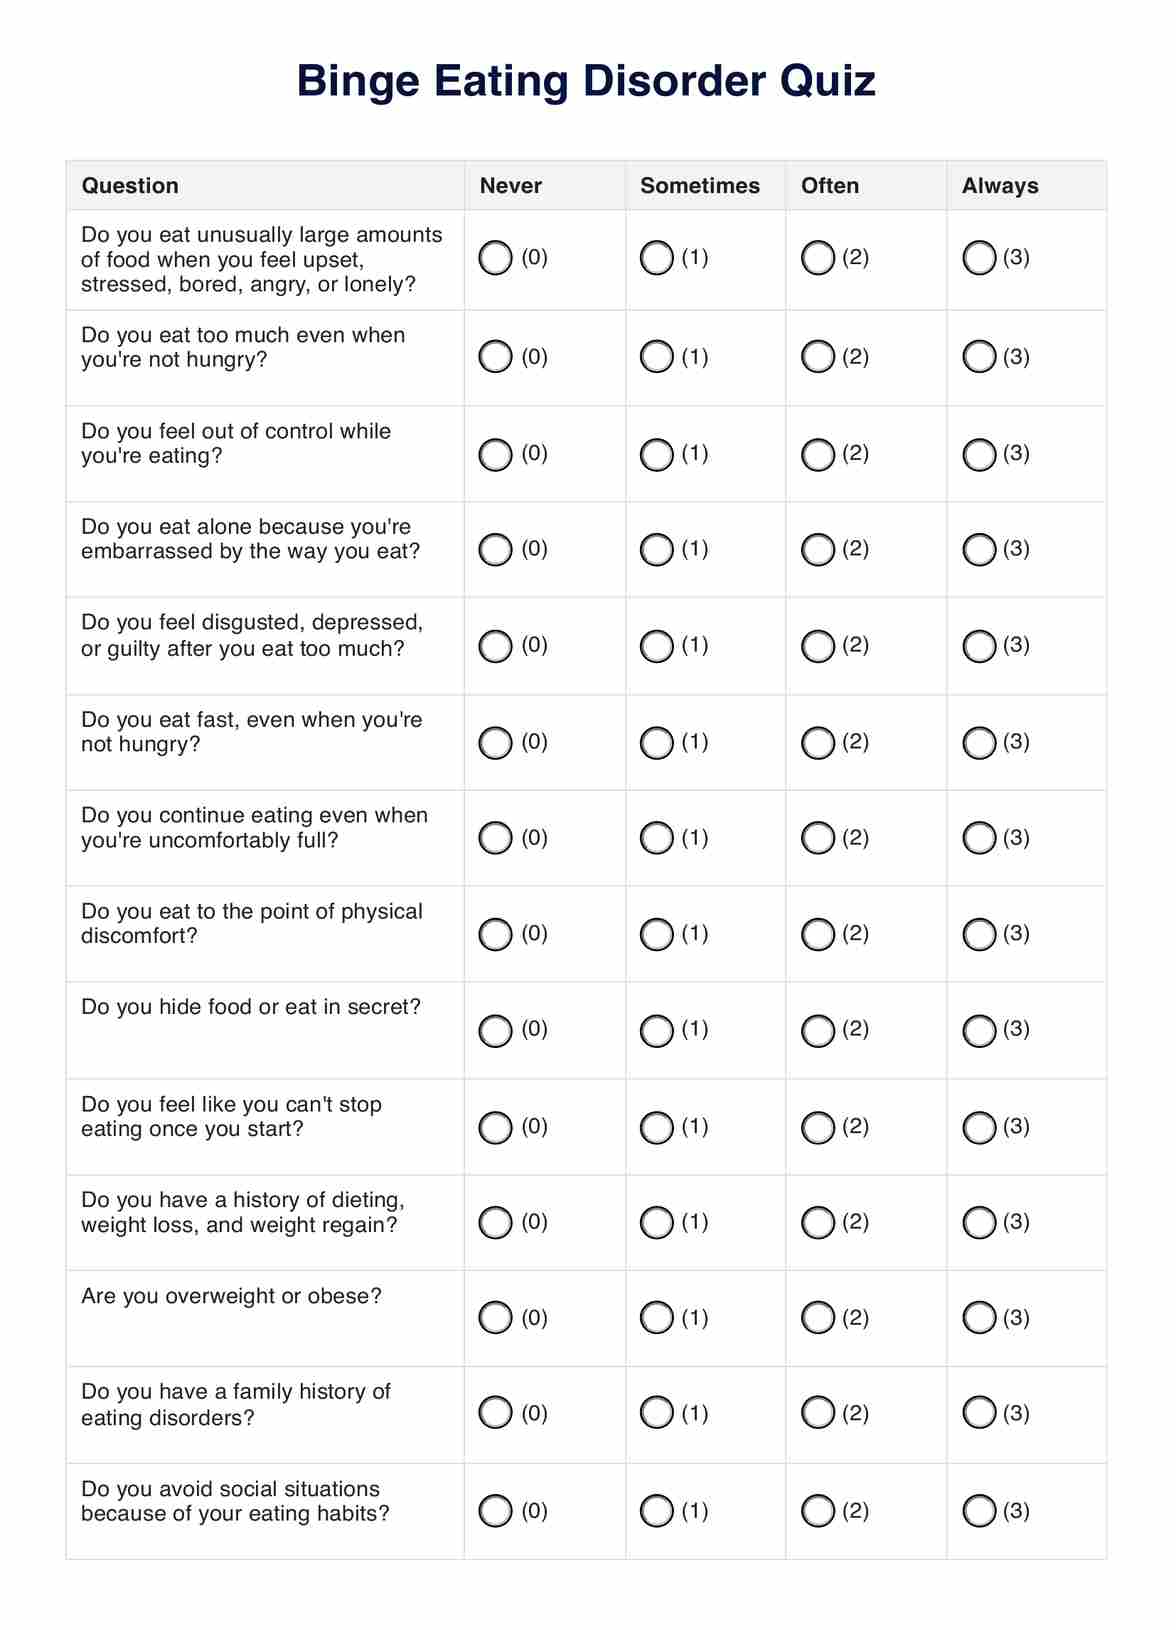The width and height of the screenshot is (1176, 1630).
Task: Select Often for can't stop eating question
Action: click(x=817, y=1127)
